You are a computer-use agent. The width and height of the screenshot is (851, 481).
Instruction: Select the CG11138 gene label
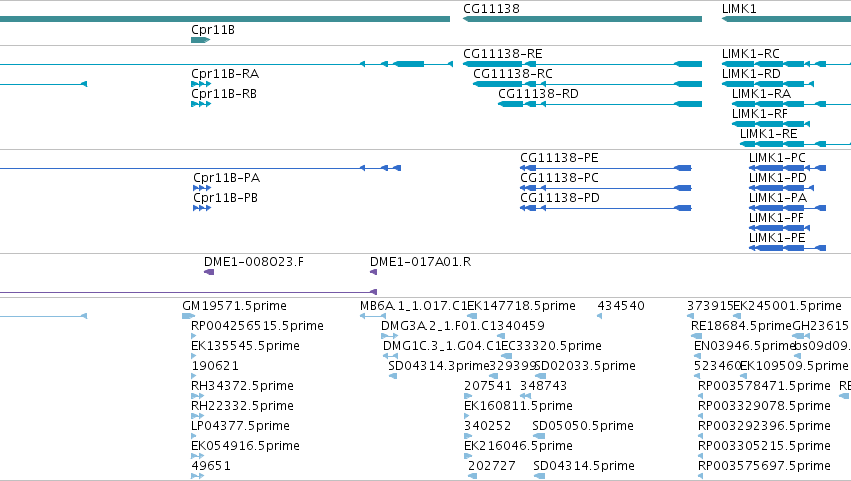pyautogui.click(x=491, y=9)
